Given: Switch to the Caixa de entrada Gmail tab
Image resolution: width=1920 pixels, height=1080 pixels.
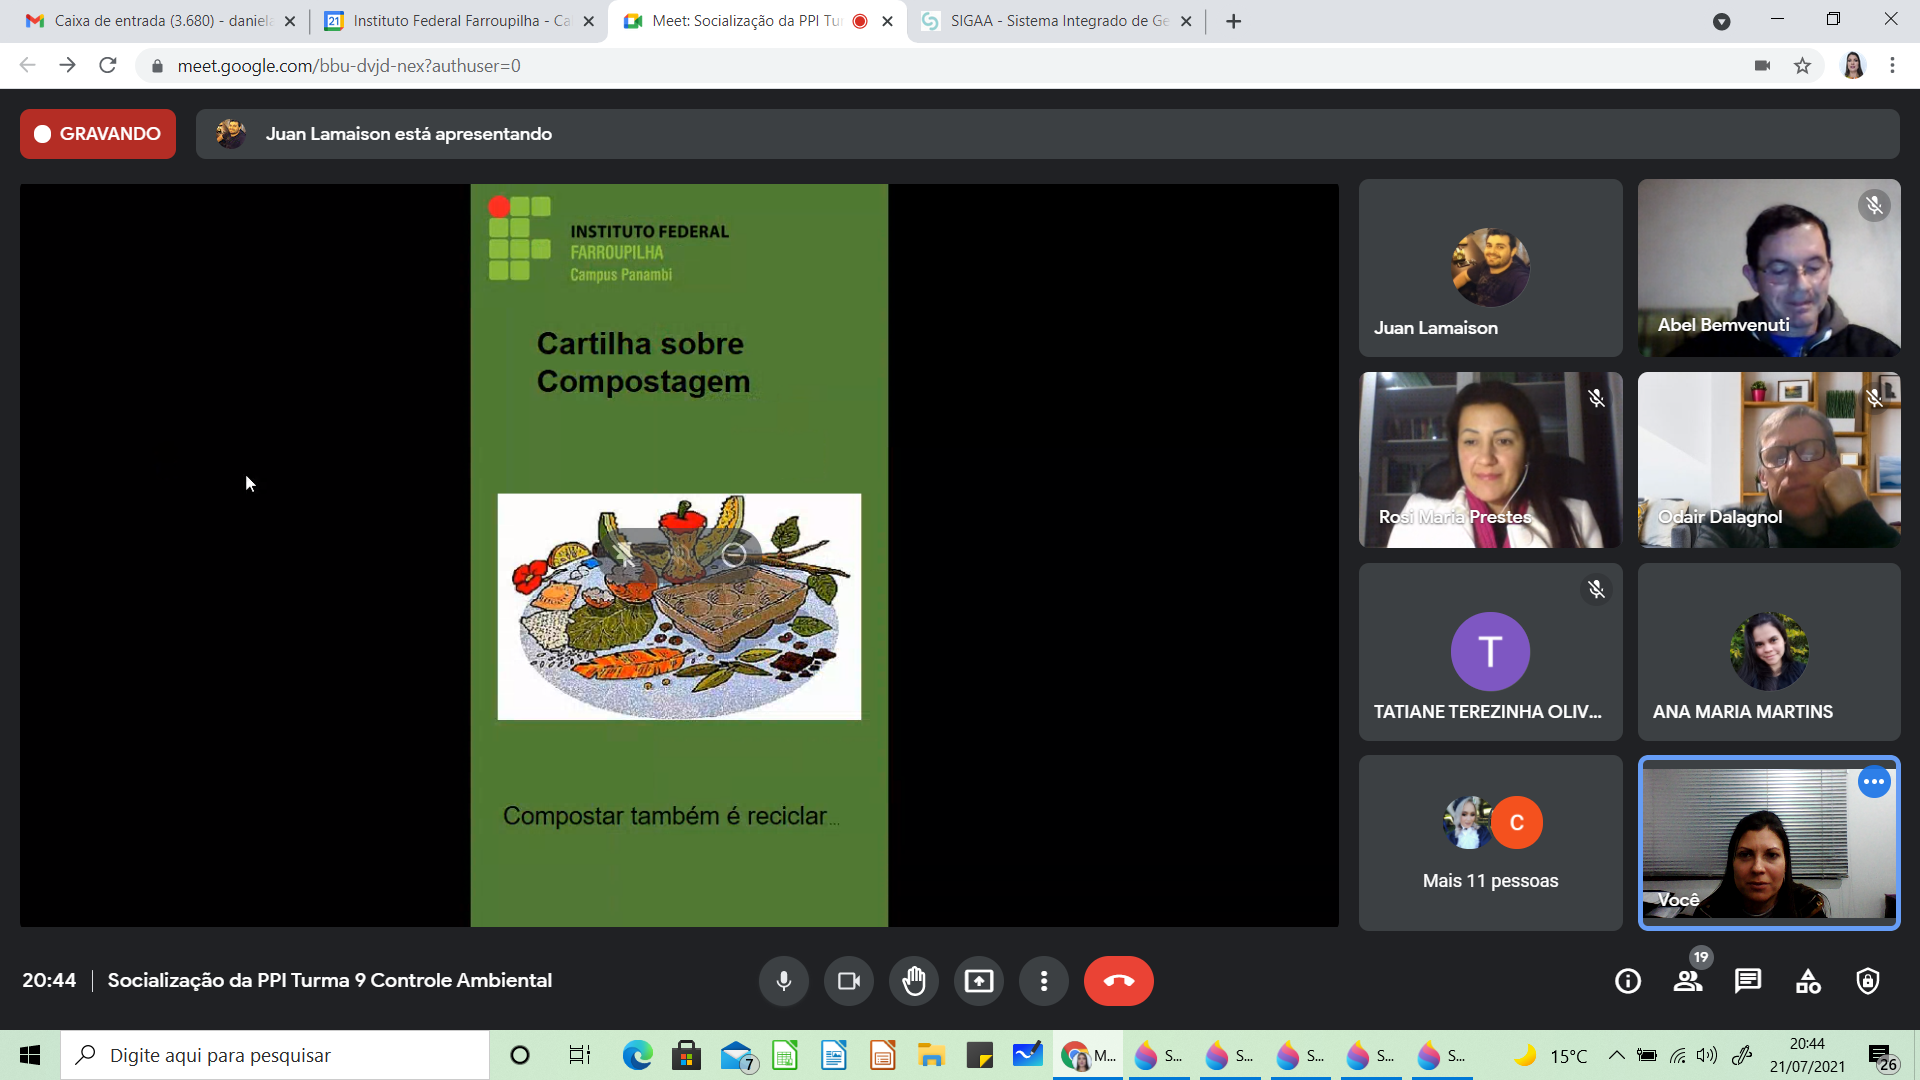Looking at the screenshot, I should [x=160, y=21].
